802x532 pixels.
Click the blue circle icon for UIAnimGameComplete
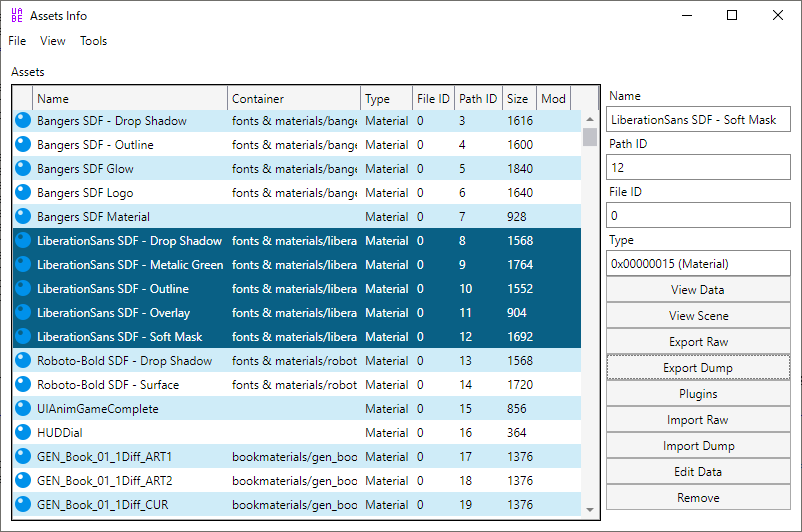coord(23,408)
